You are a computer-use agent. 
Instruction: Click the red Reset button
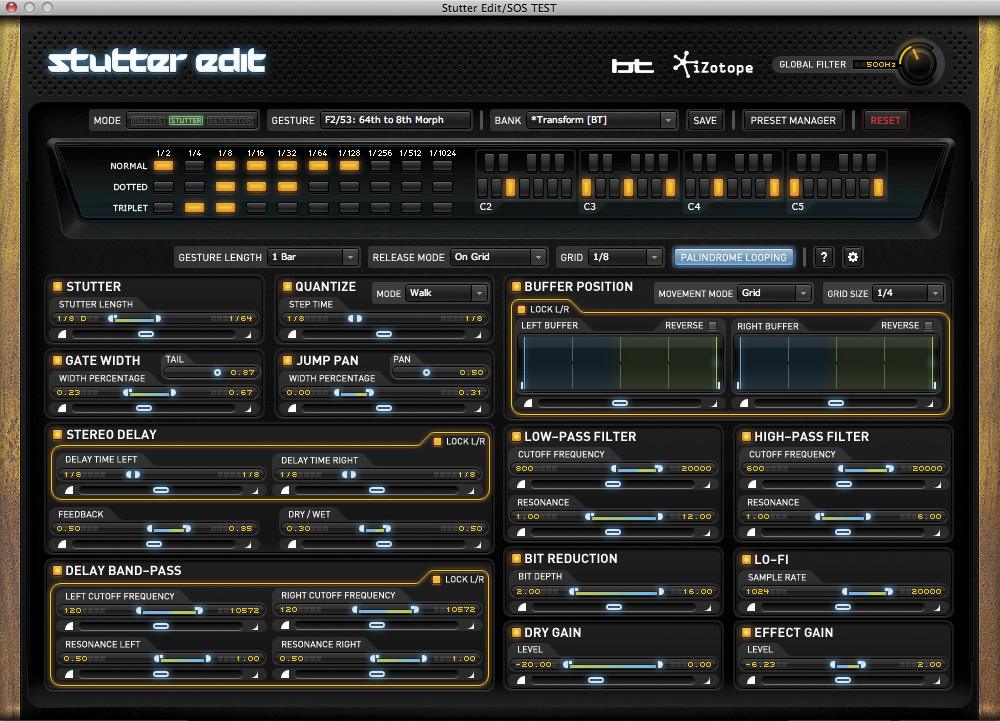(x=885, y=120)
